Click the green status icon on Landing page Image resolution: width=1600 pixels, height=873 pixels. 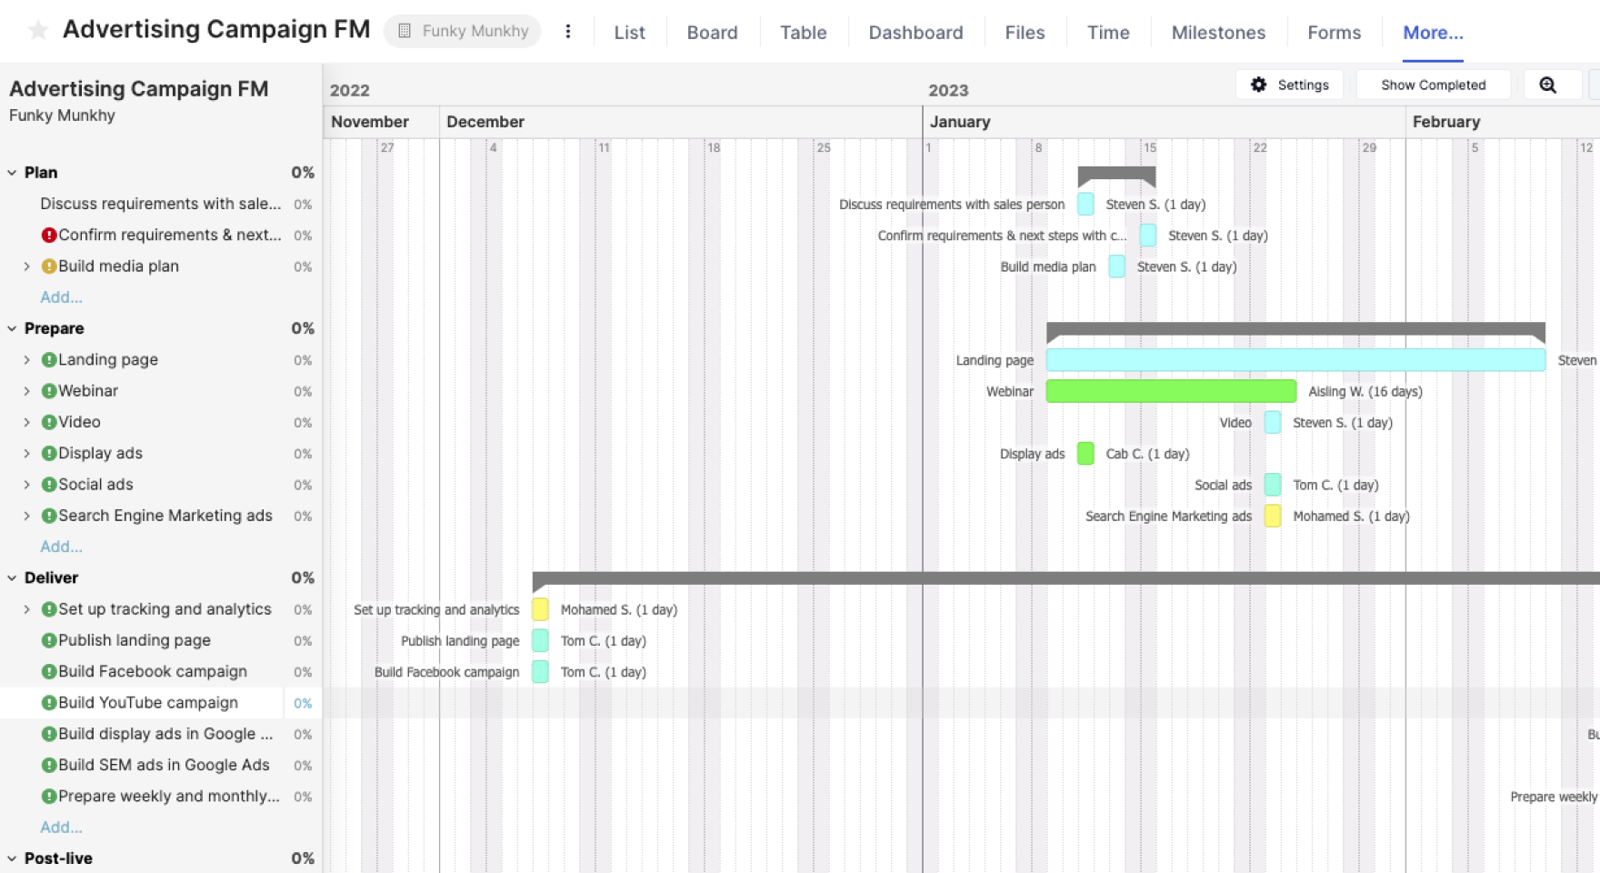[x=49, y=360]
